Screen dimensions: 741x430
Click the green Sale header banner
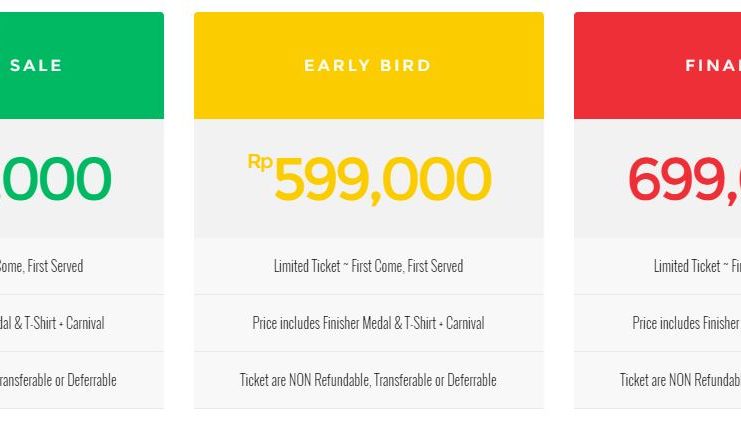(x=82, y=65)
